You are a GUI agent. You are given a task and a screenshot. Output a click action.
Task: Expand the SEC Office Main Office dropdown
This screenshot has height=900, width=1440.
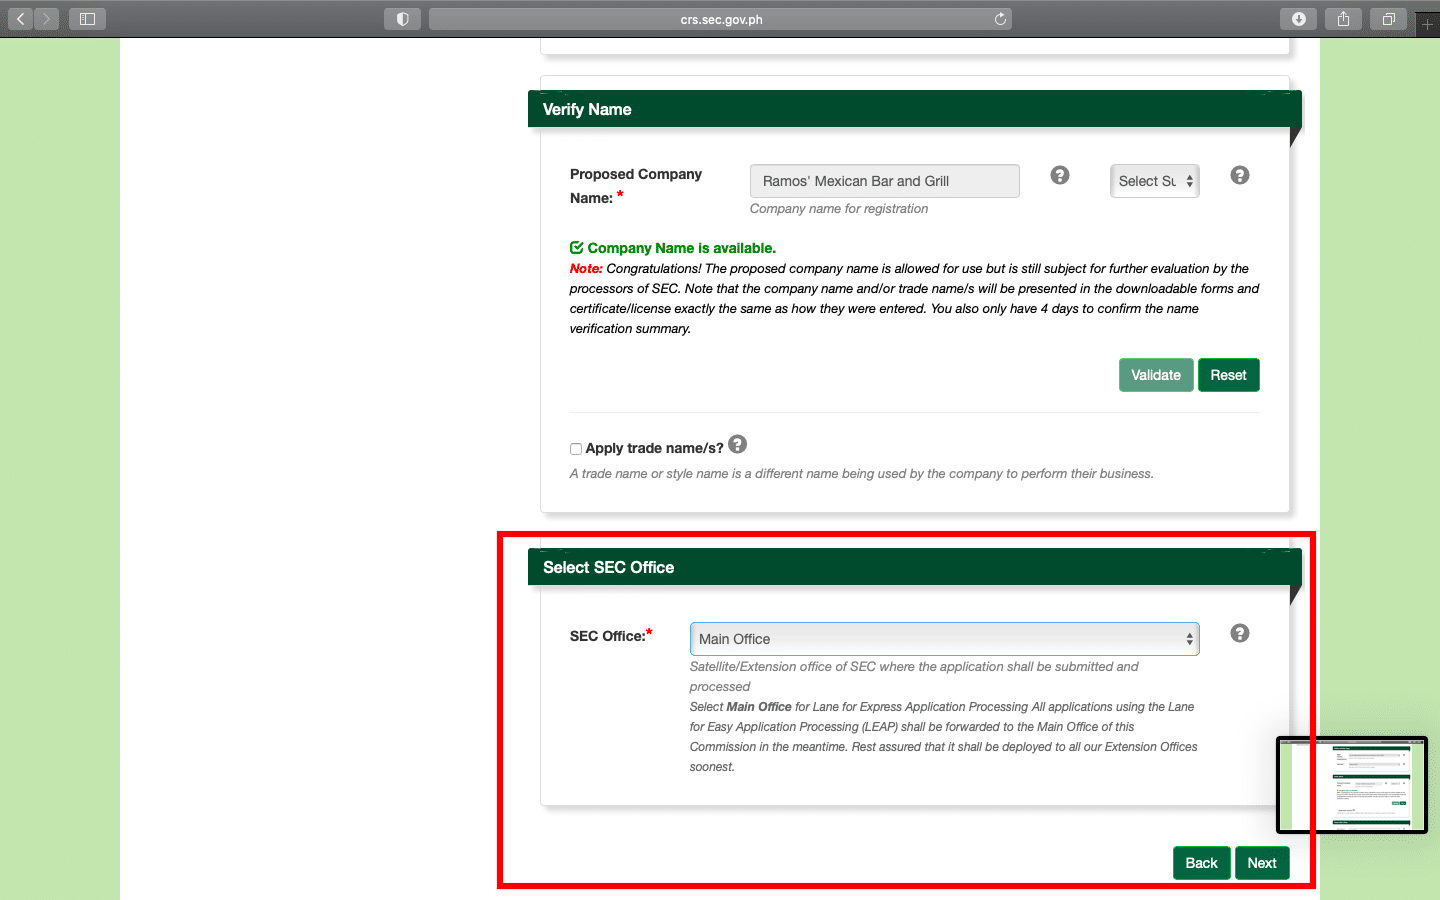coord(944,639)
